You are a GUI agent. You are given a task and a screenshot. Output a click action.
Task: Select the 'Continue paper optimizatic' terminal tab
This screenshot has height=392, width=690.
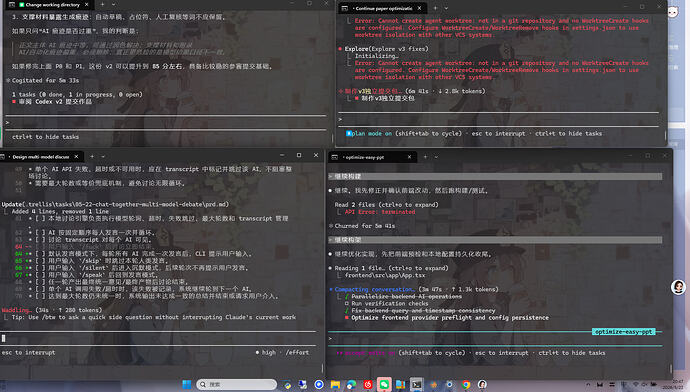click(382, 8)
